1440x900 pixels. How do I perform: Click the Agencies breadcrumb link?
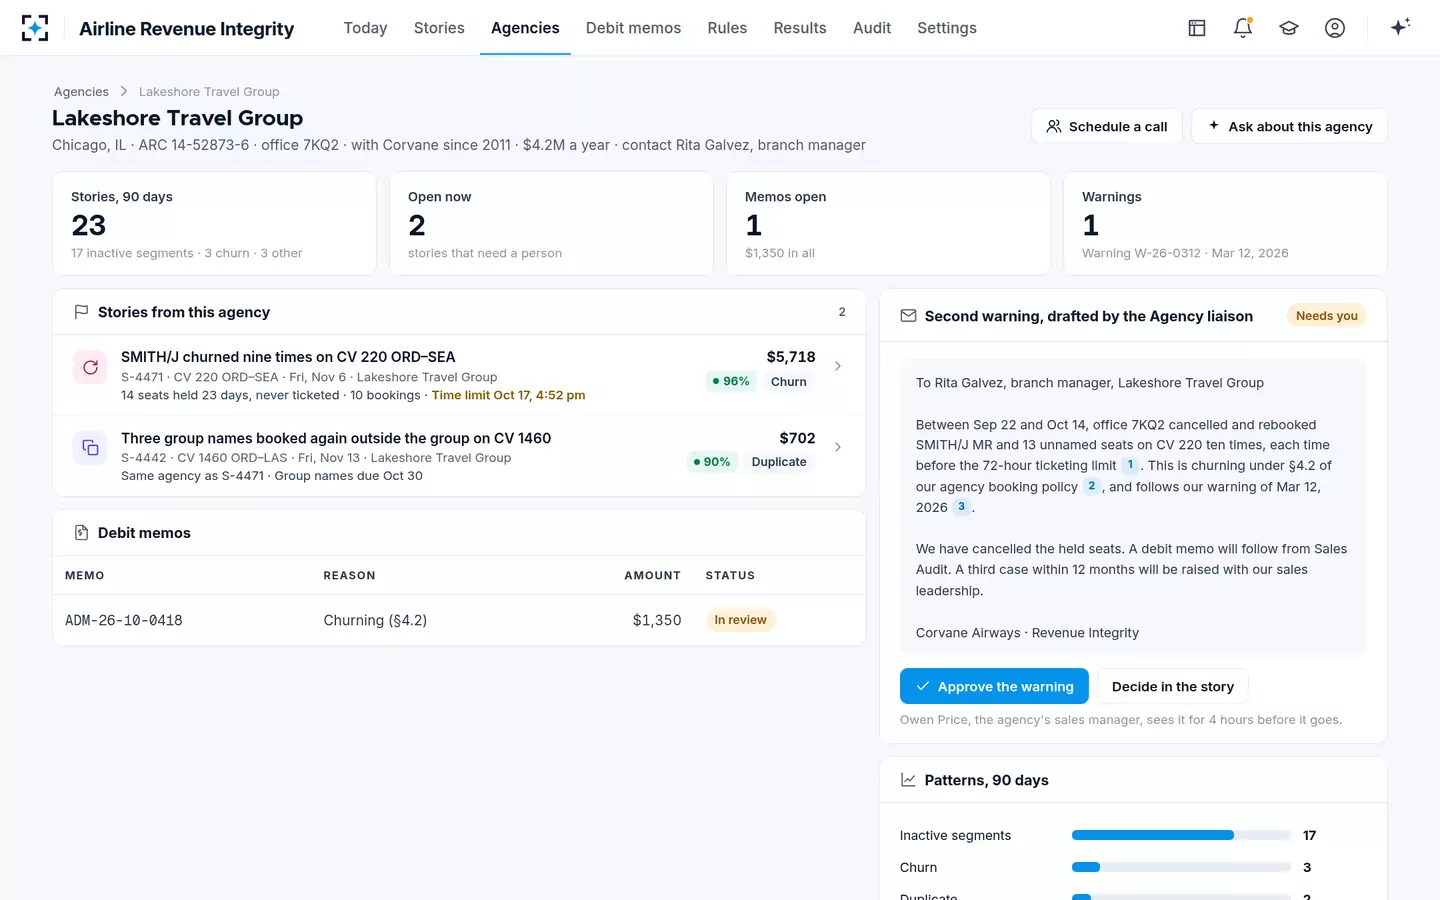tap(81, 91)
